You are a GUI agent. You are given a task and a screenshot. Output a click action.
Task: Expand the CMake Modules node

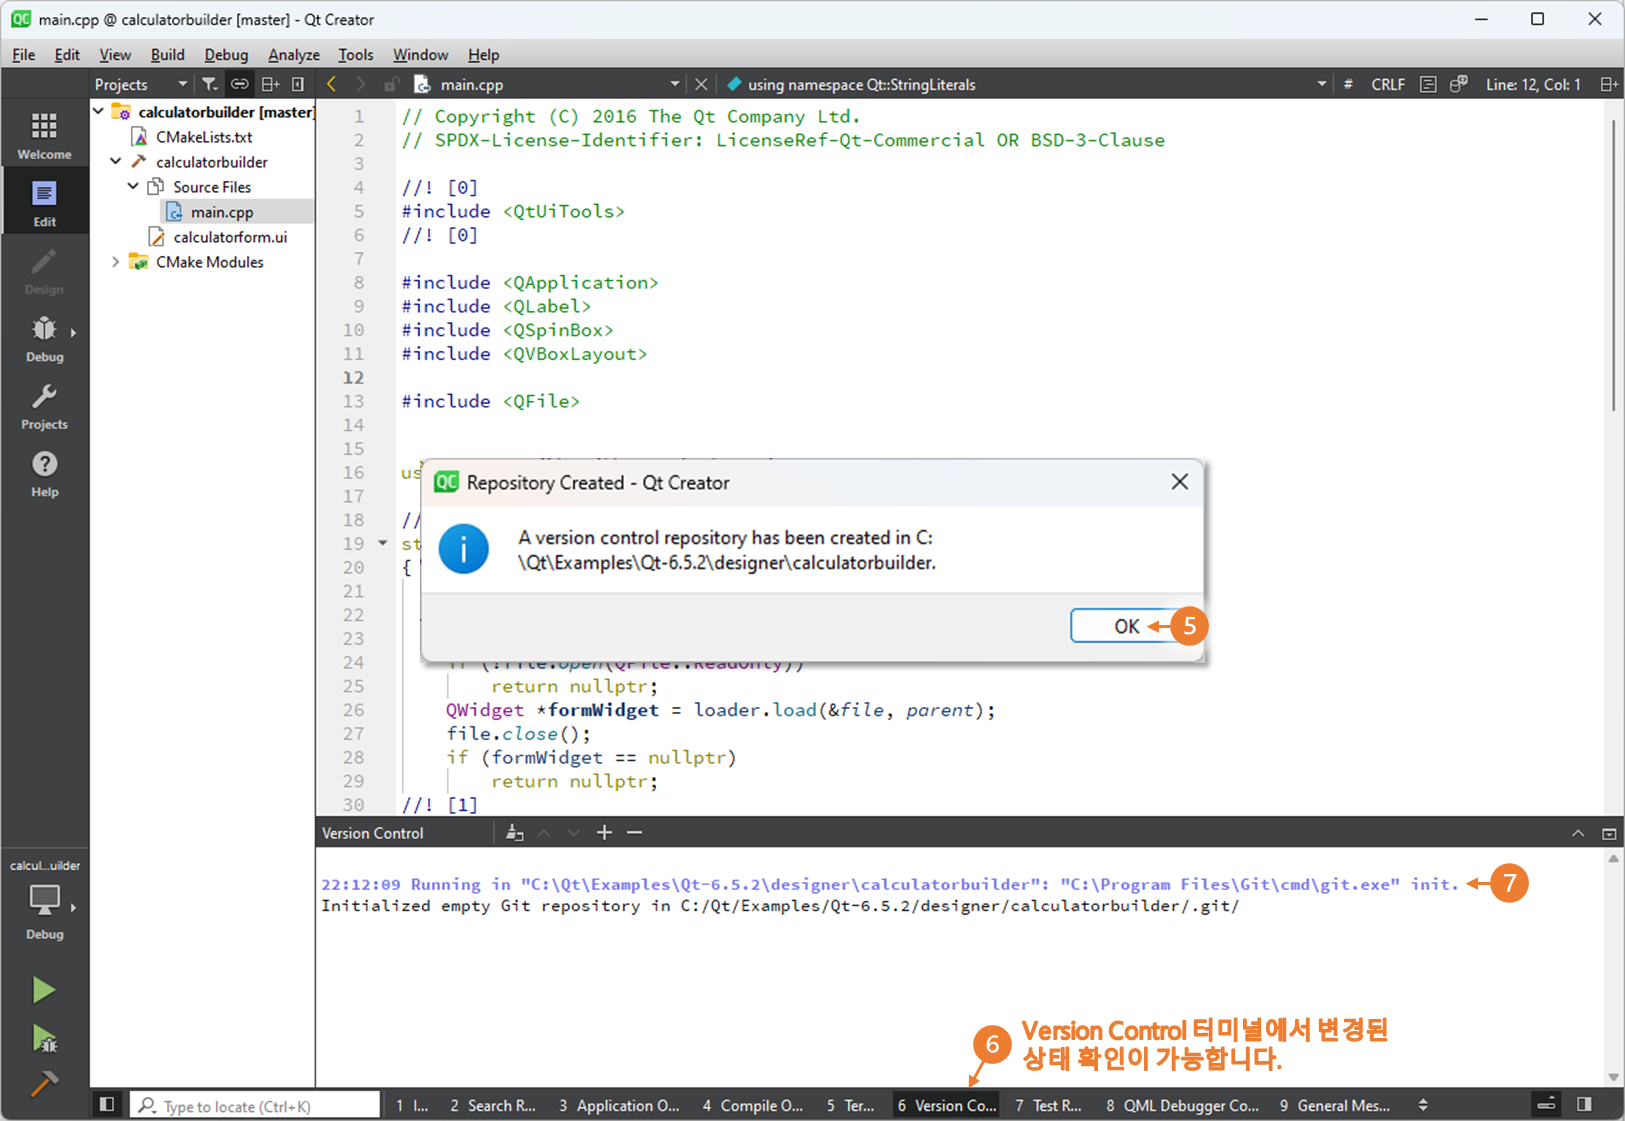[116, 262]
